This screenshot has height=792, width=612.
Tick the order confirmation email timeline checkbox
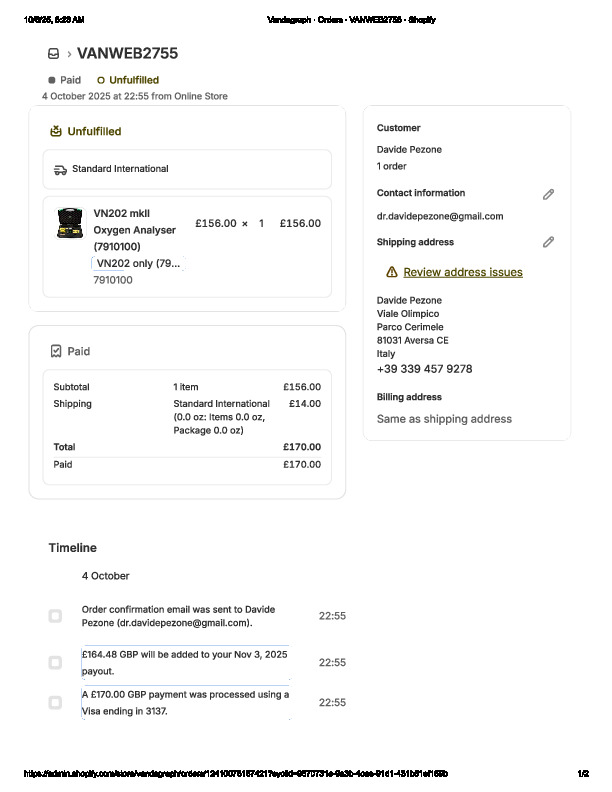[x=55, y=616]
